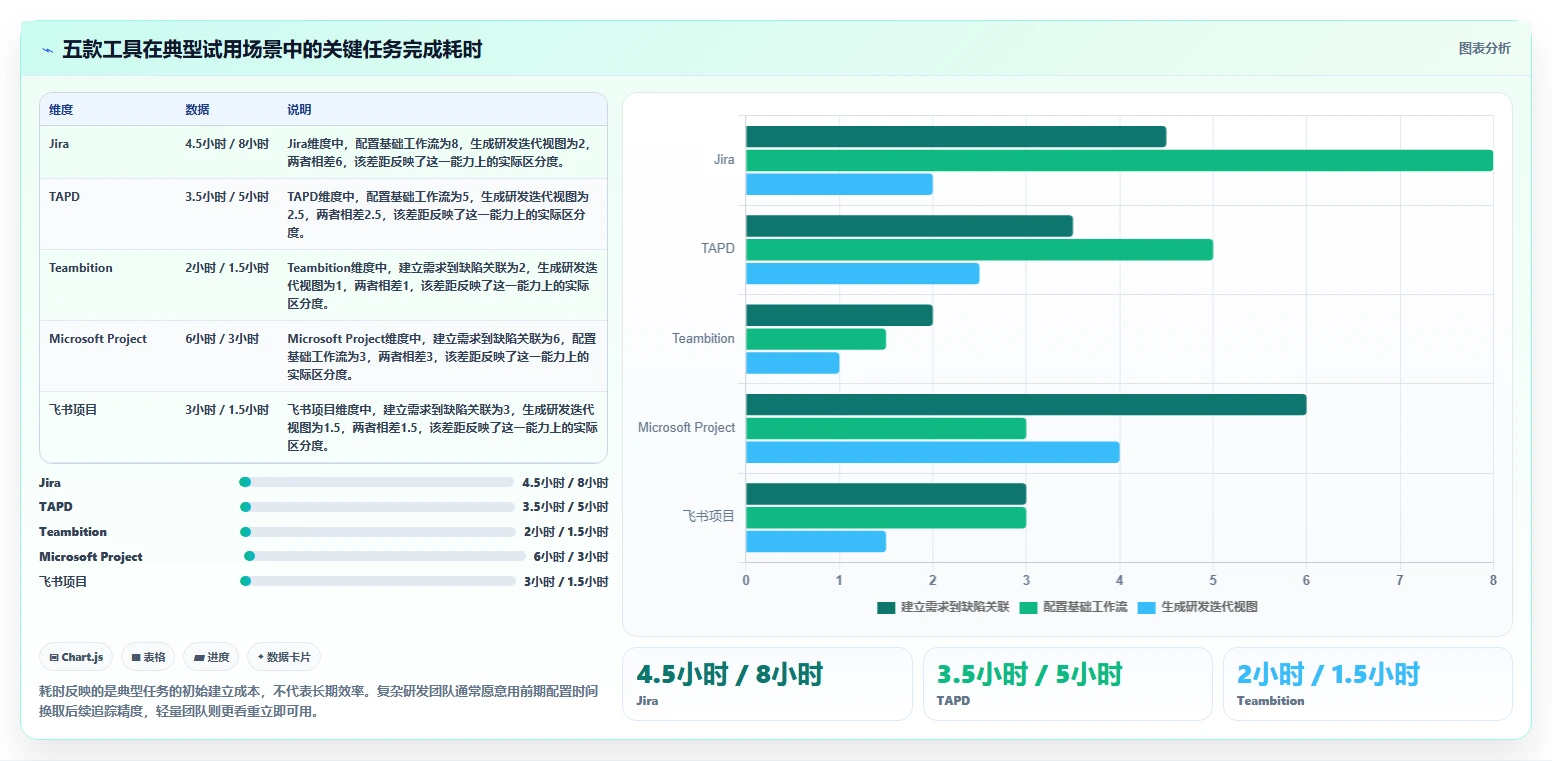Open the Teambition 2小时 / 1.5小时 data card
1552x761 pixels.
pyautogui.click(x=1367, y=684)
